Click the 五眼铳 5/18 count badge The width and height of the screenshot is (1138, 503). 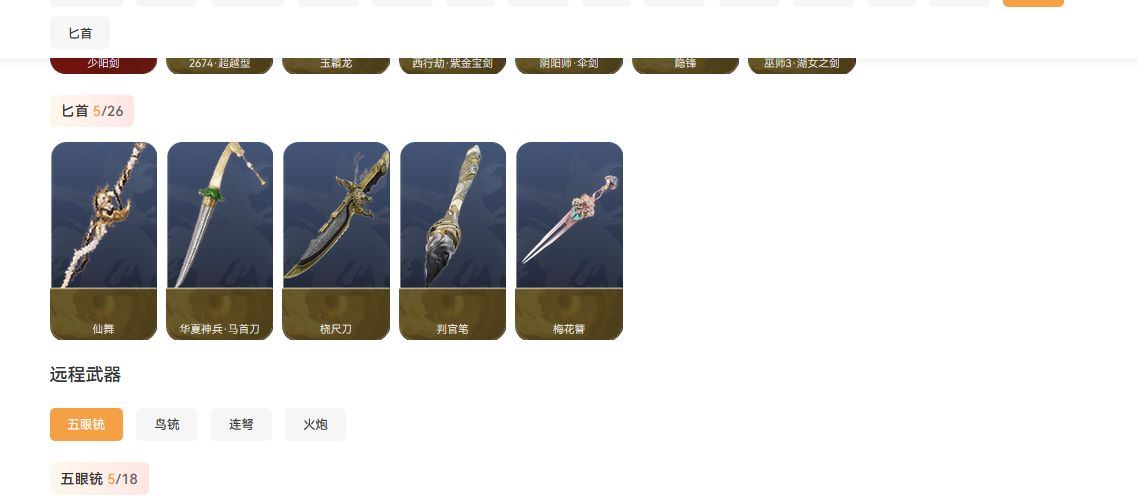click(x=99, y=478)
